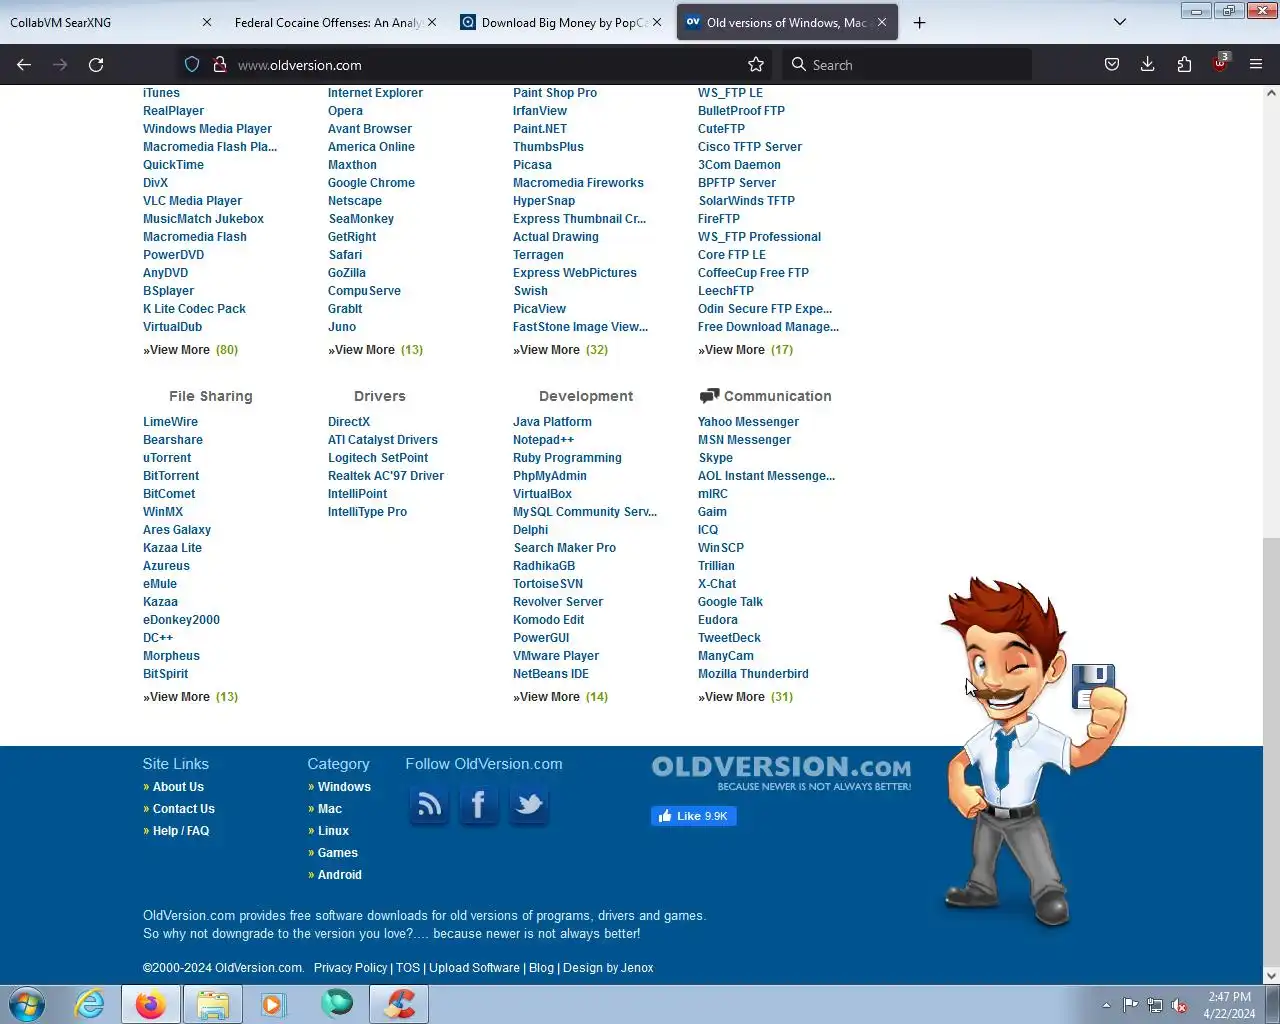Switch to the CollabVM SearXNG tab
Screen dimensions: 1280x1024
(x=100, y=22)
